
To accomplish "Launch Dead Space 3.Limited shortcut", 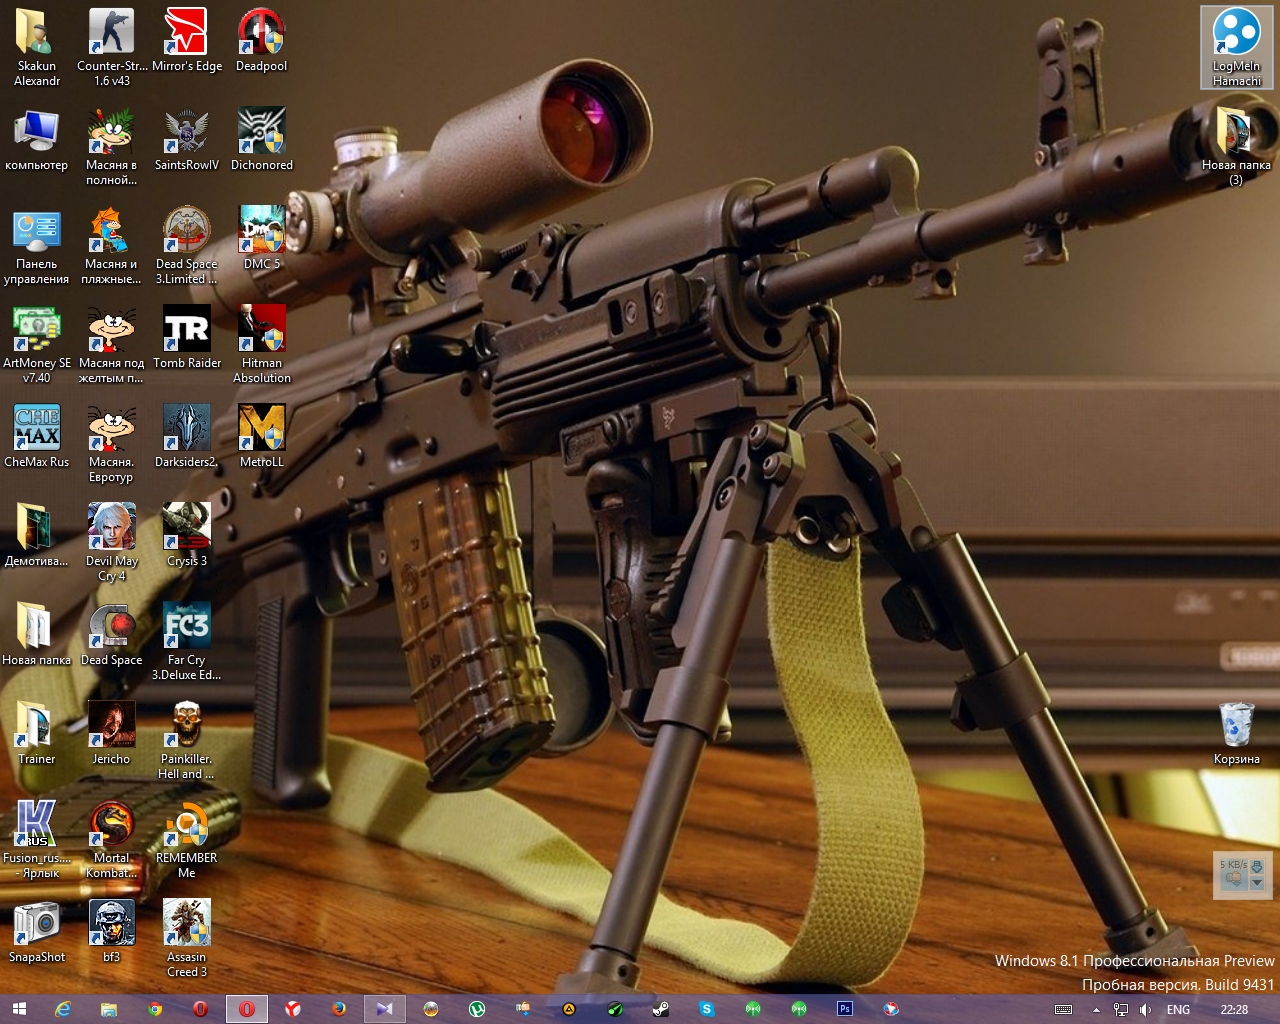I will (187, 245).
